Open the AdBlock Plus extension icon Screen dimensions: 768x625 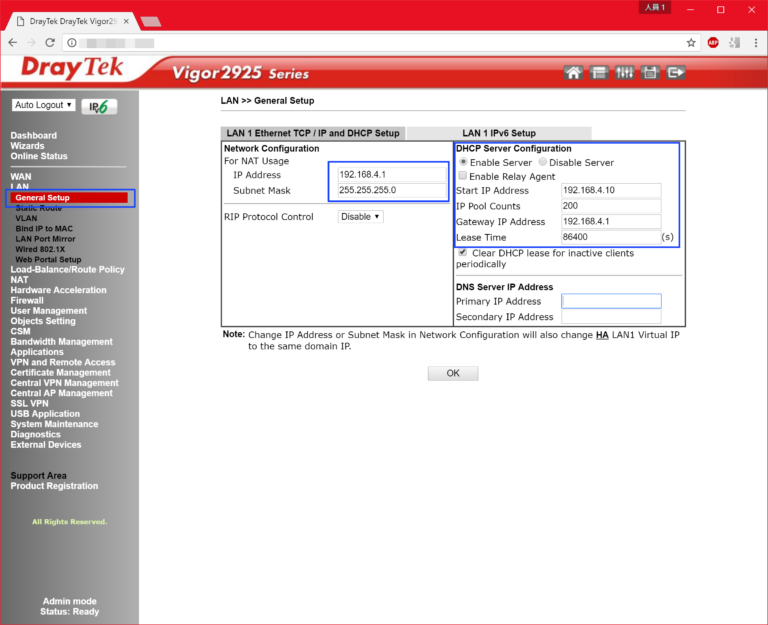[x=713, y=43]
